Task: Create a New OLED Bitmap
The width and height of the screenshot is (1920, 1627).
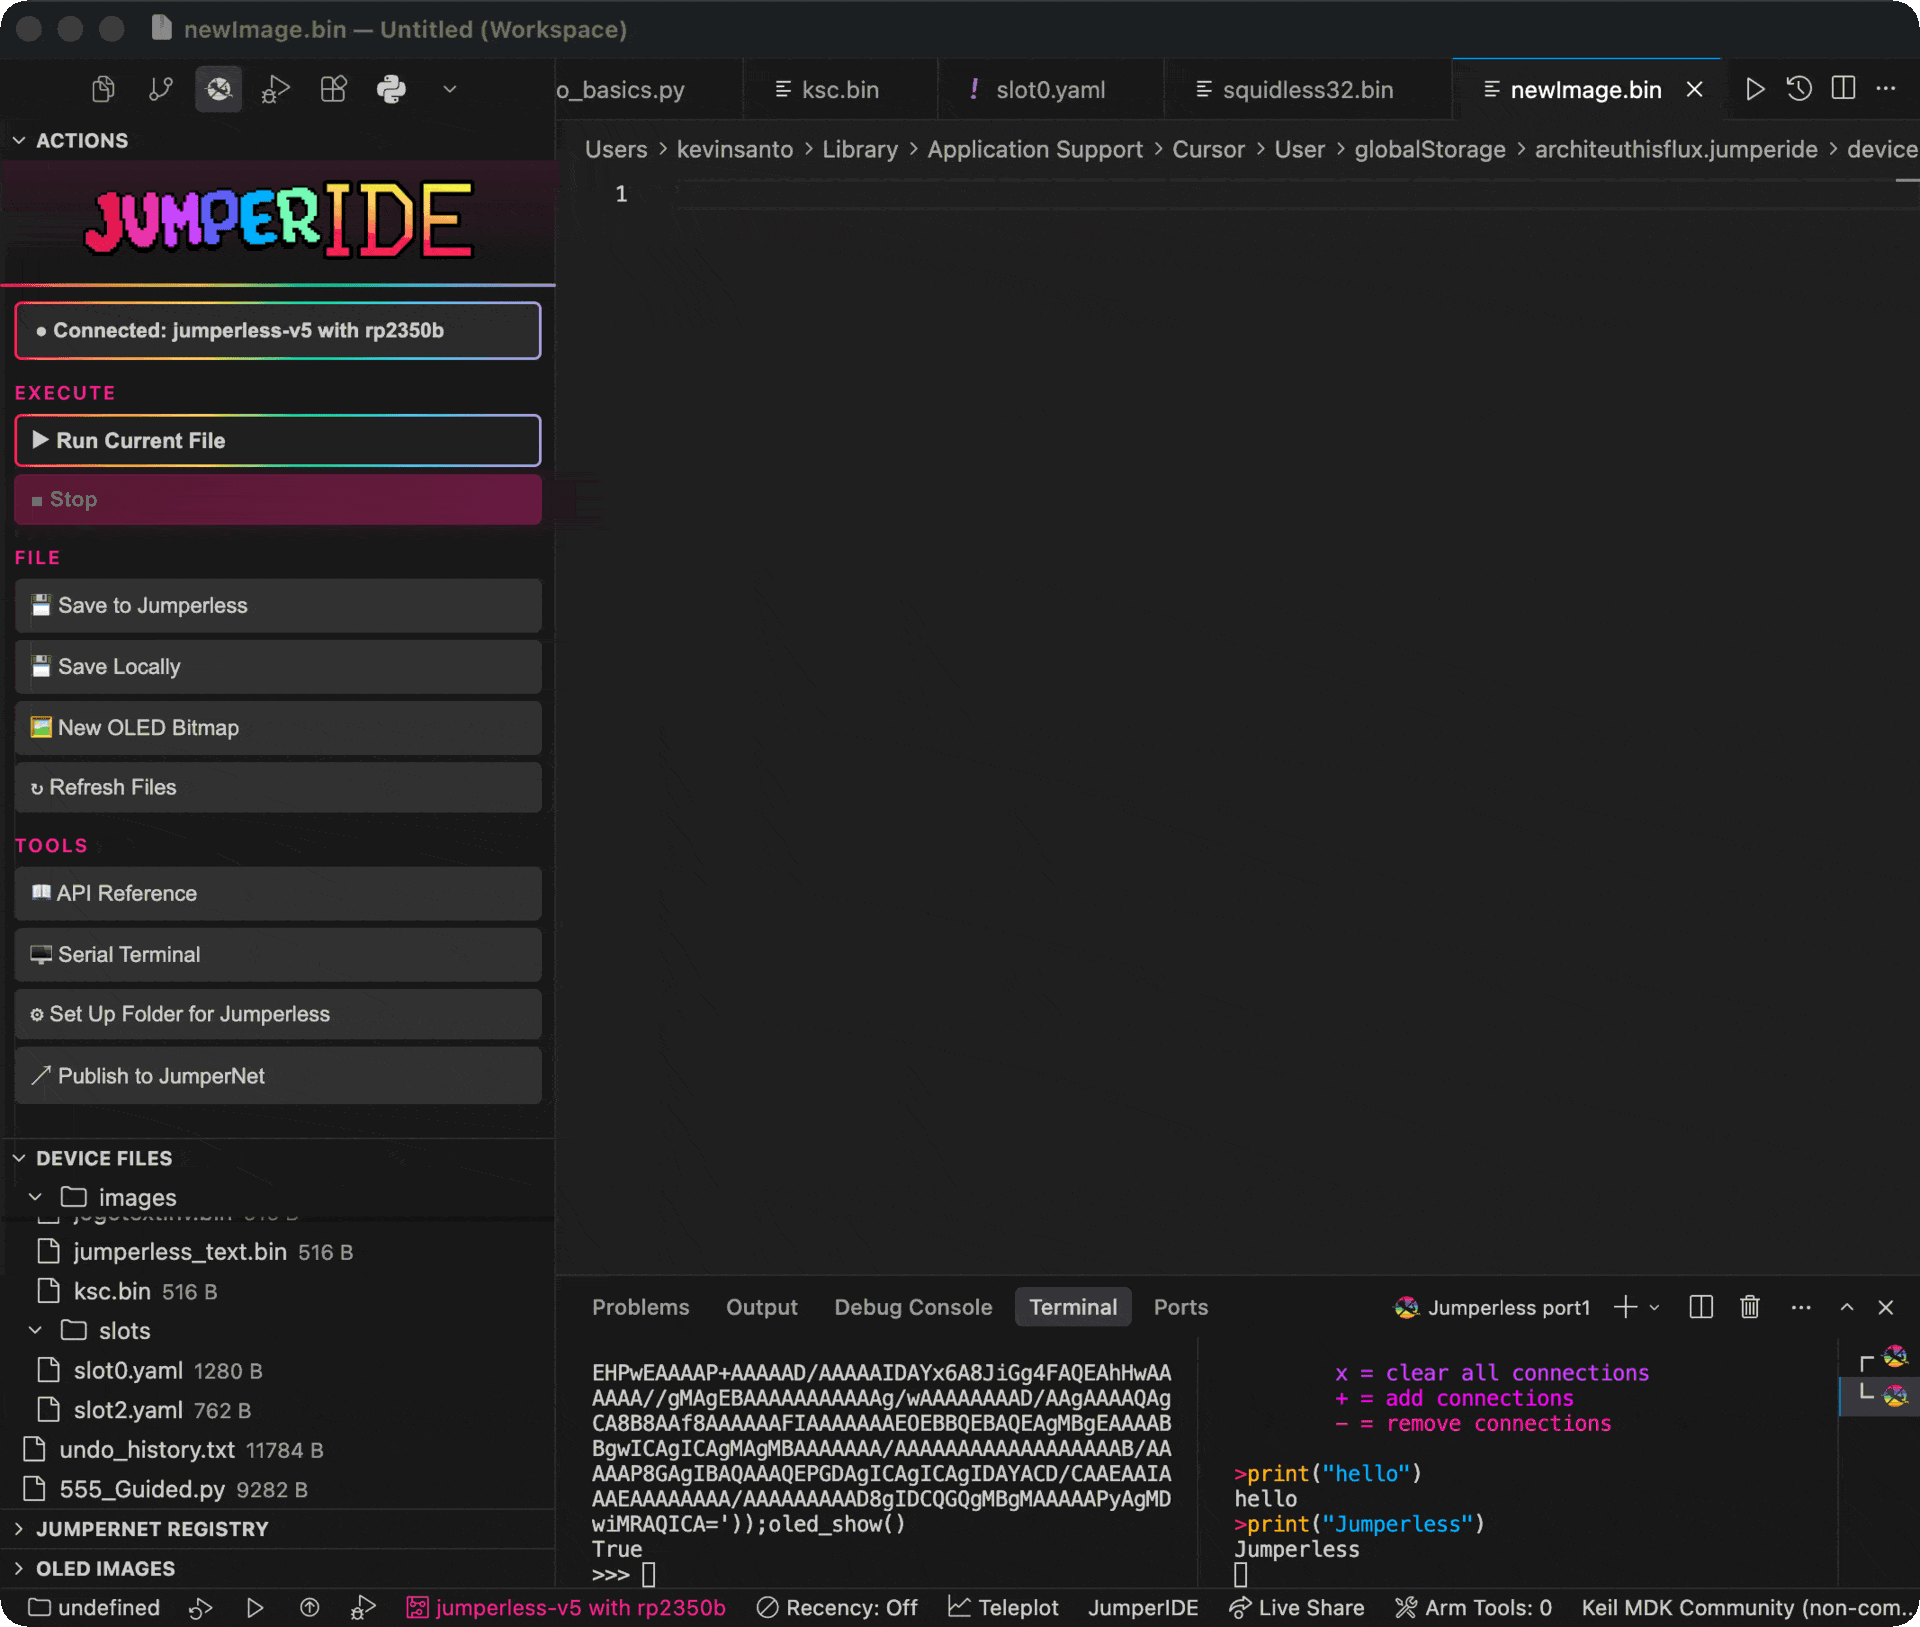Action: [278, 728]
